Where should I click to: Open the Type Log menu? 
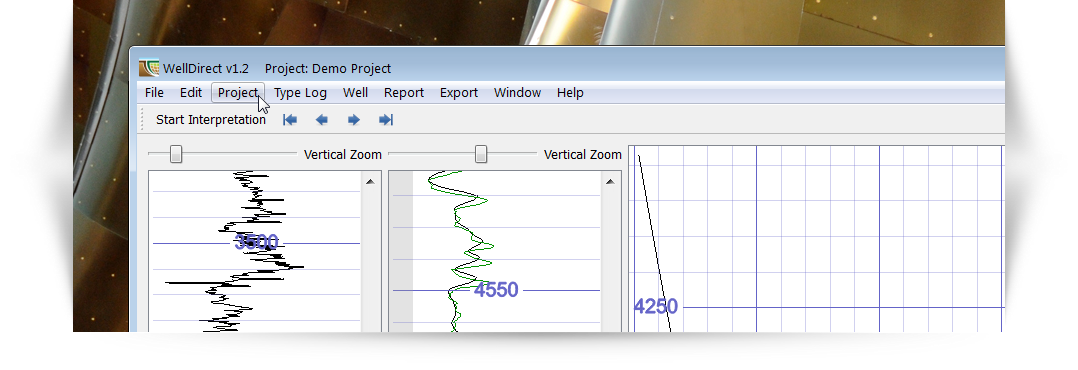pos(300,93)
